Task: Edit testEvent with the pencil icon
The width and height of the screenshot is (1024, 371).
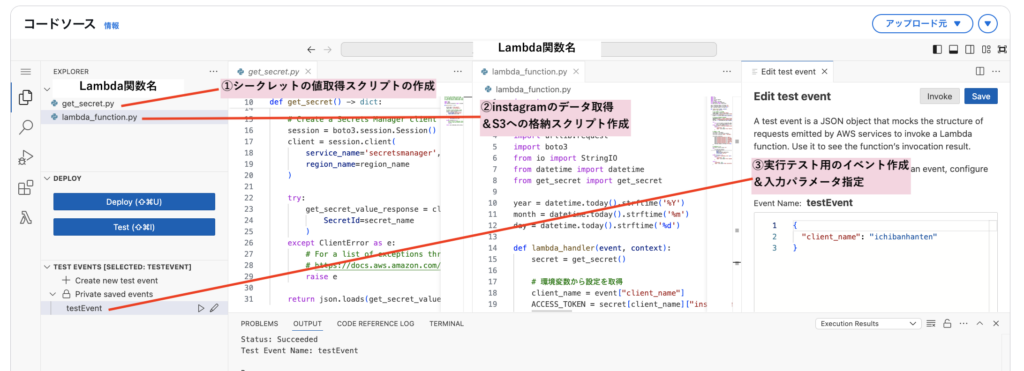Action: [x=214, y=308]
